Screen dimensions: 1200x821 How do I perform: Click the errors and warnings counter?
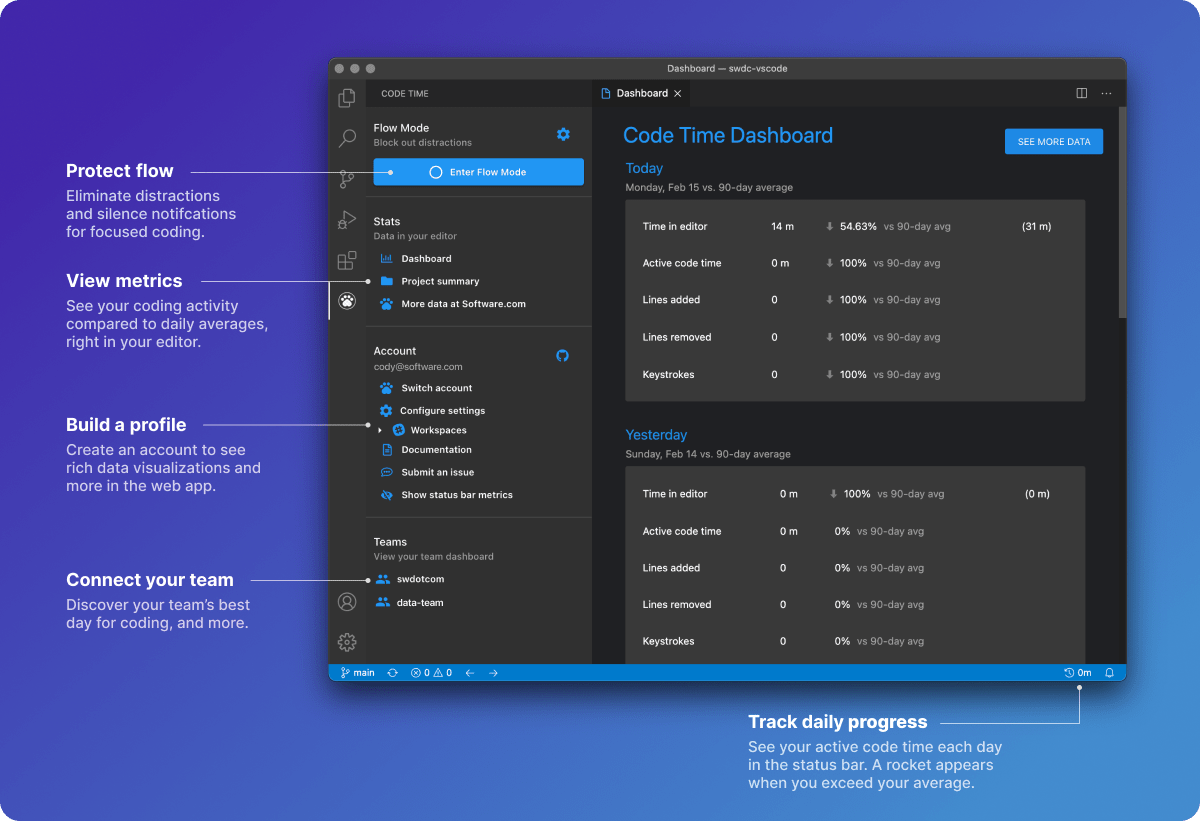coord(432,673)
